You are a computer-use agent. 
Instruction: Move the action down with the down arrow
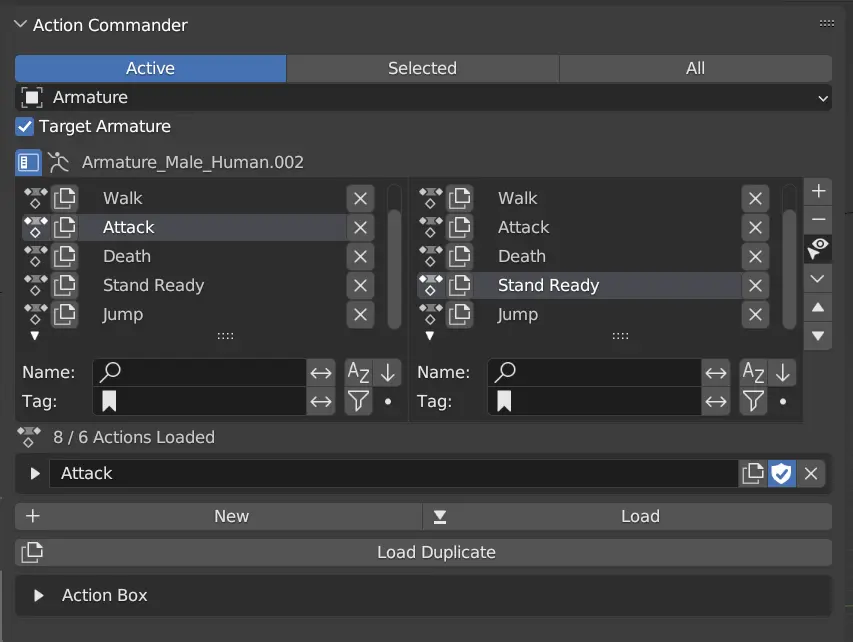click(x=818, y=336)
